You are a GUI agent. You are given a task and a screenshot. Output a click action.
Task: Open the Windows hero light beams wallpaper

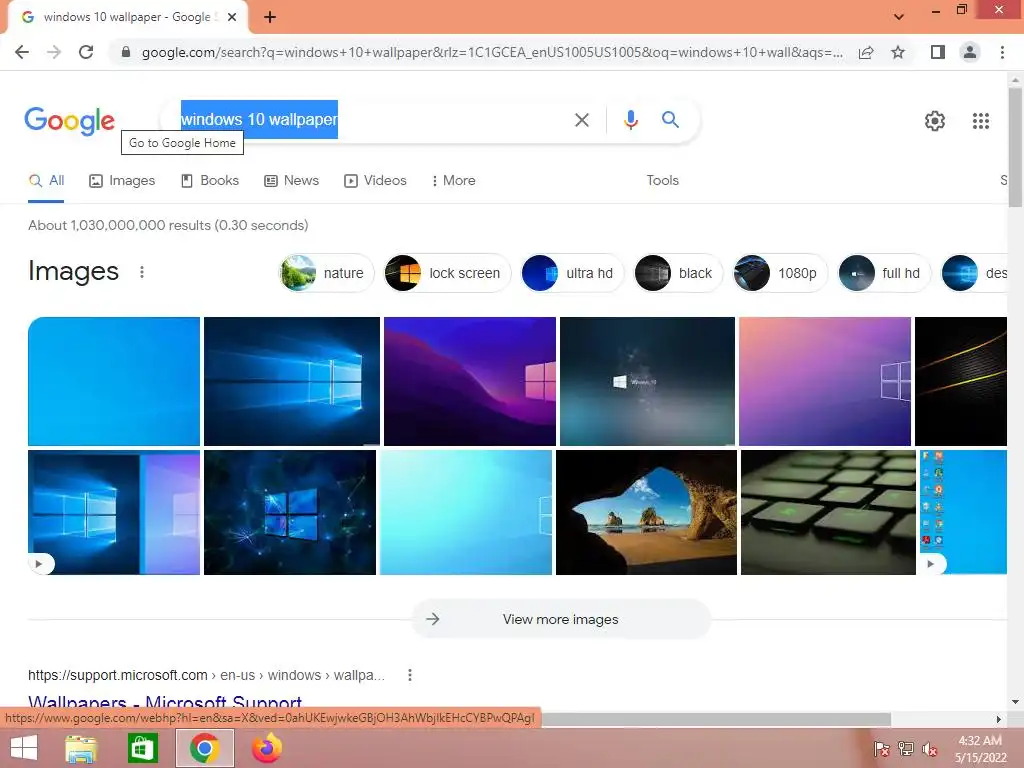click(291, 381)
